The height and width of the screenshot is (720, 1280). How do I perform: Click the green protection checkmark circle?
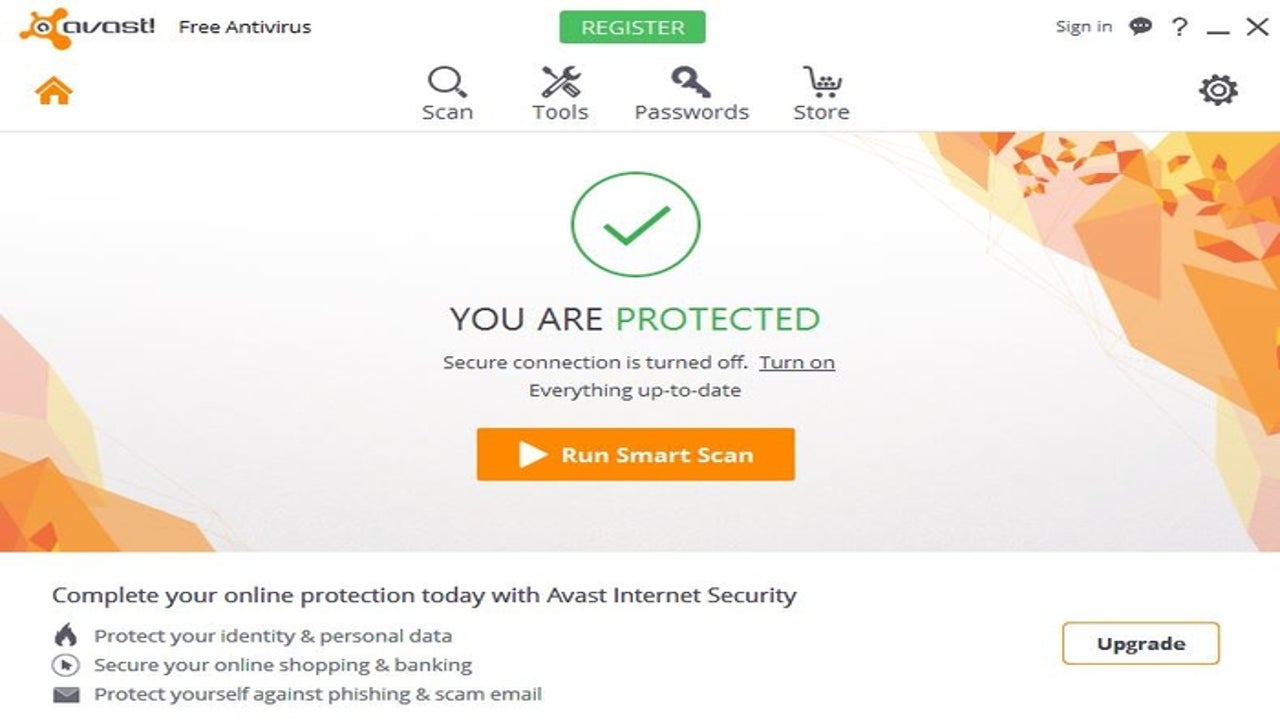[x=634, y=225]
